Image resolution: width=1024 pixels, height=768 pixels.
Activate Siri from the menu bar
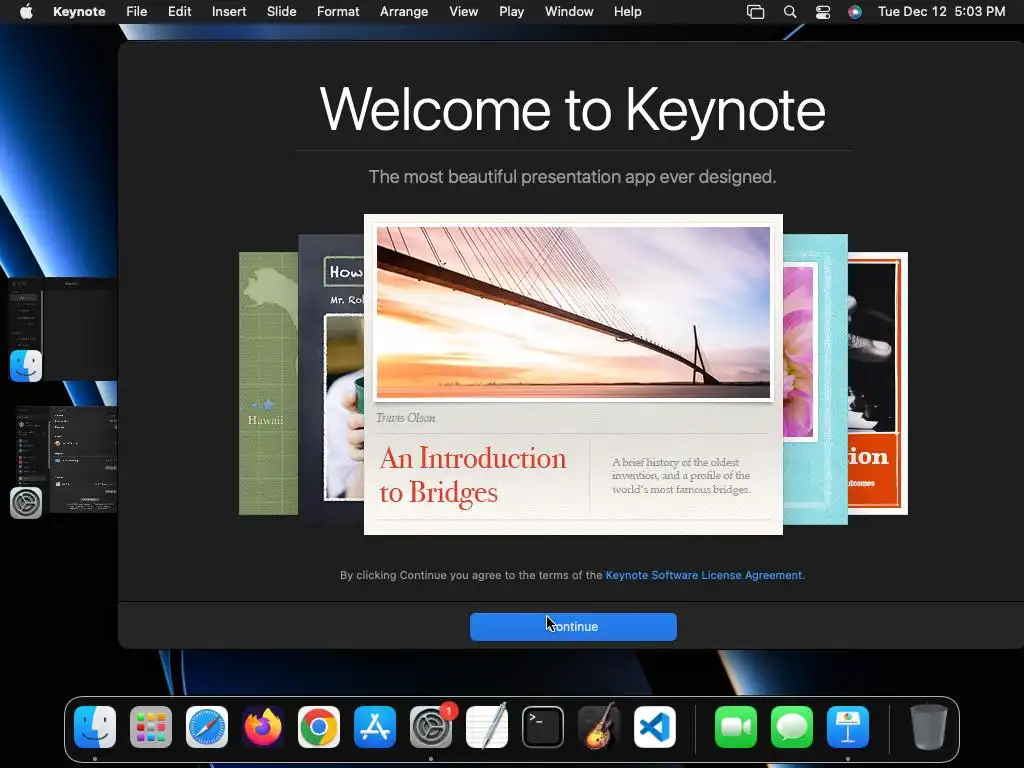(x=854, y=12)
